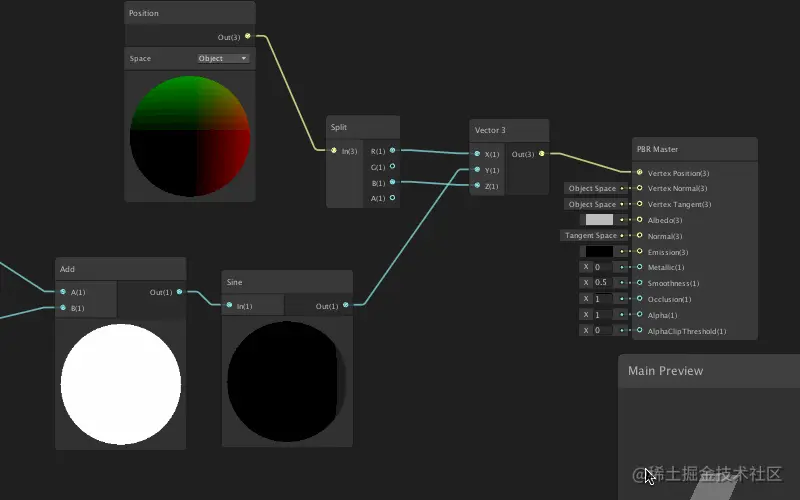The height and width of the screenshot is (500, 800).
Task: Click Object Space label for Vertex Normal
Action: point(592,188)
